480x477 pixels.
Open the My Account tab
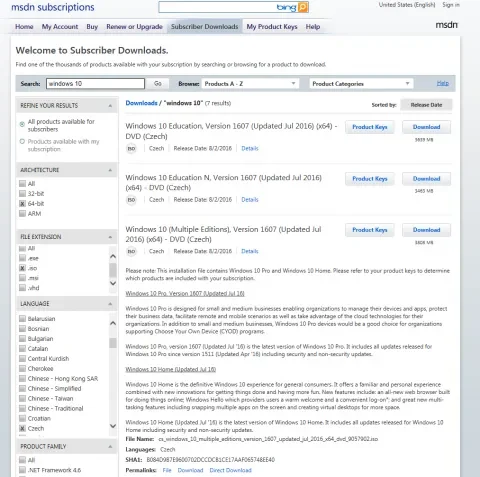60,27
